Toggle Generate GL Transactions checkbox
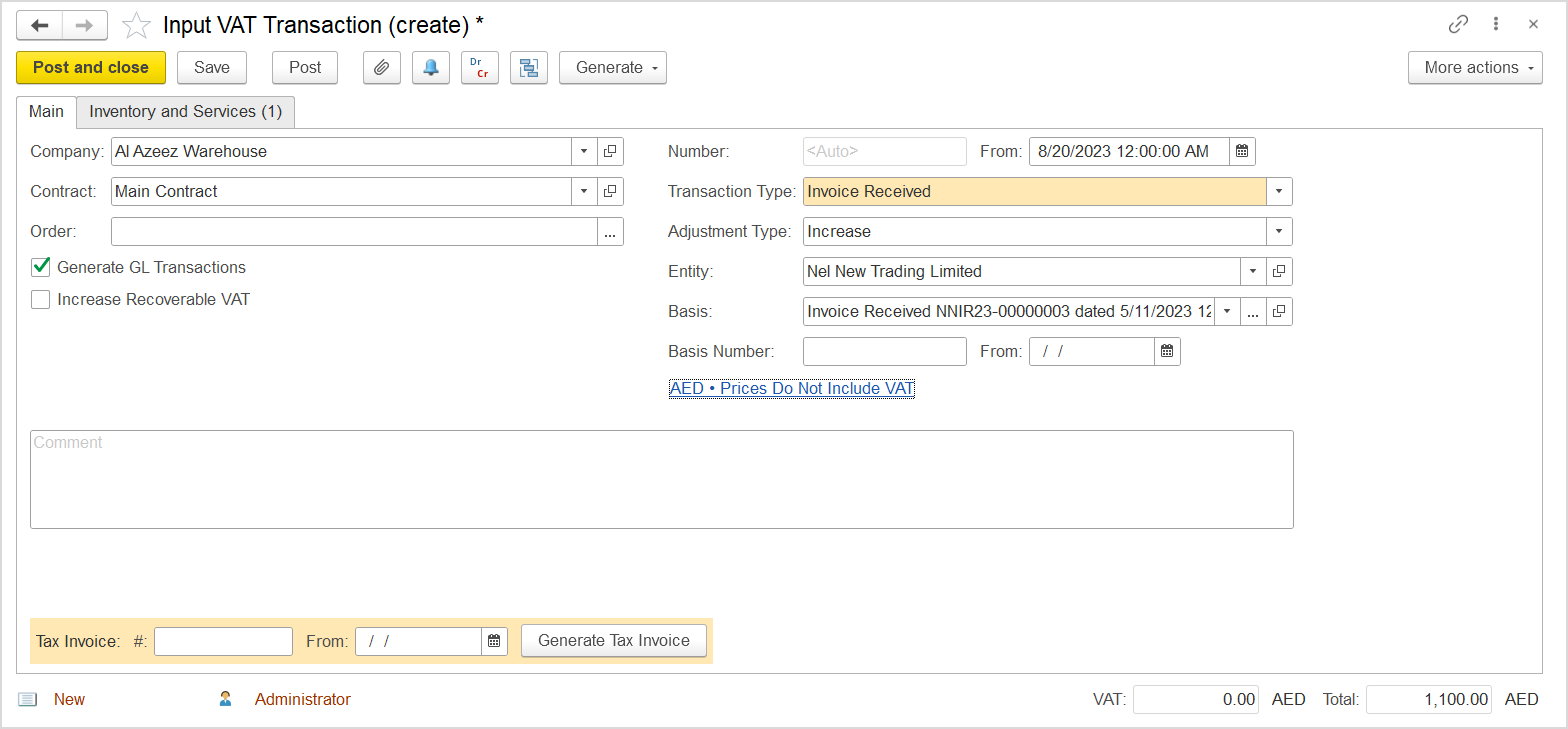This screenshot has height=729, width=1568. [41, 267]
